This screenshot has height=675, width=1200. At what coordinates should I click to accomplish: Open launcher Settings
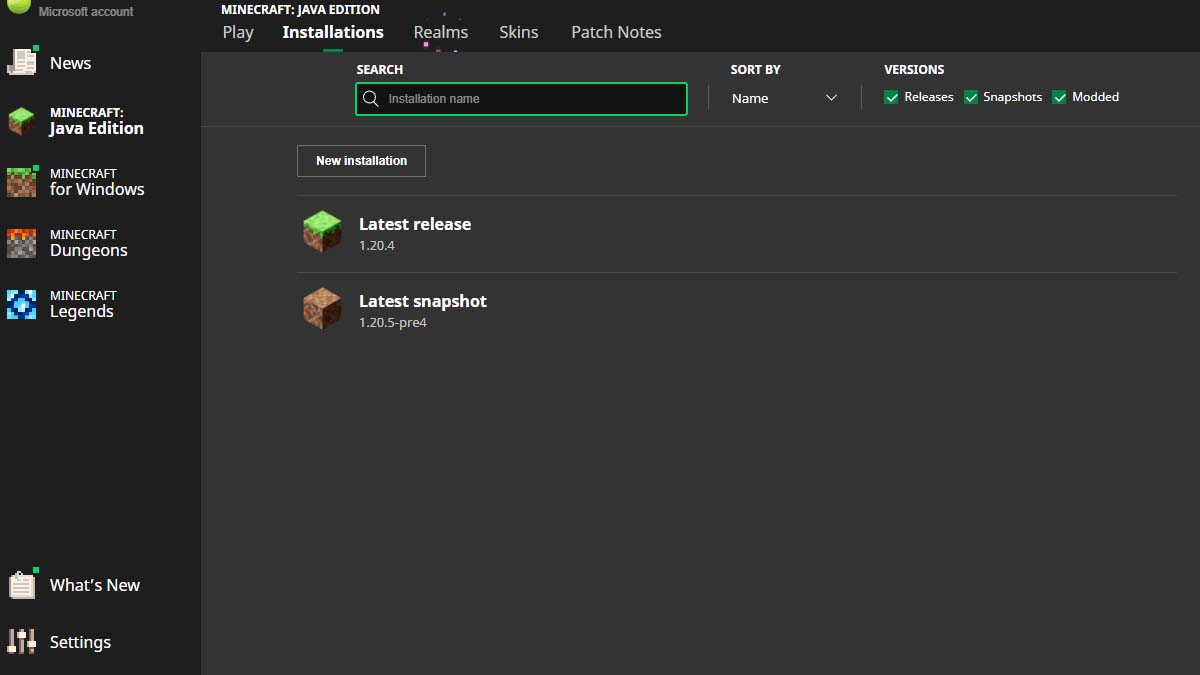80,641
